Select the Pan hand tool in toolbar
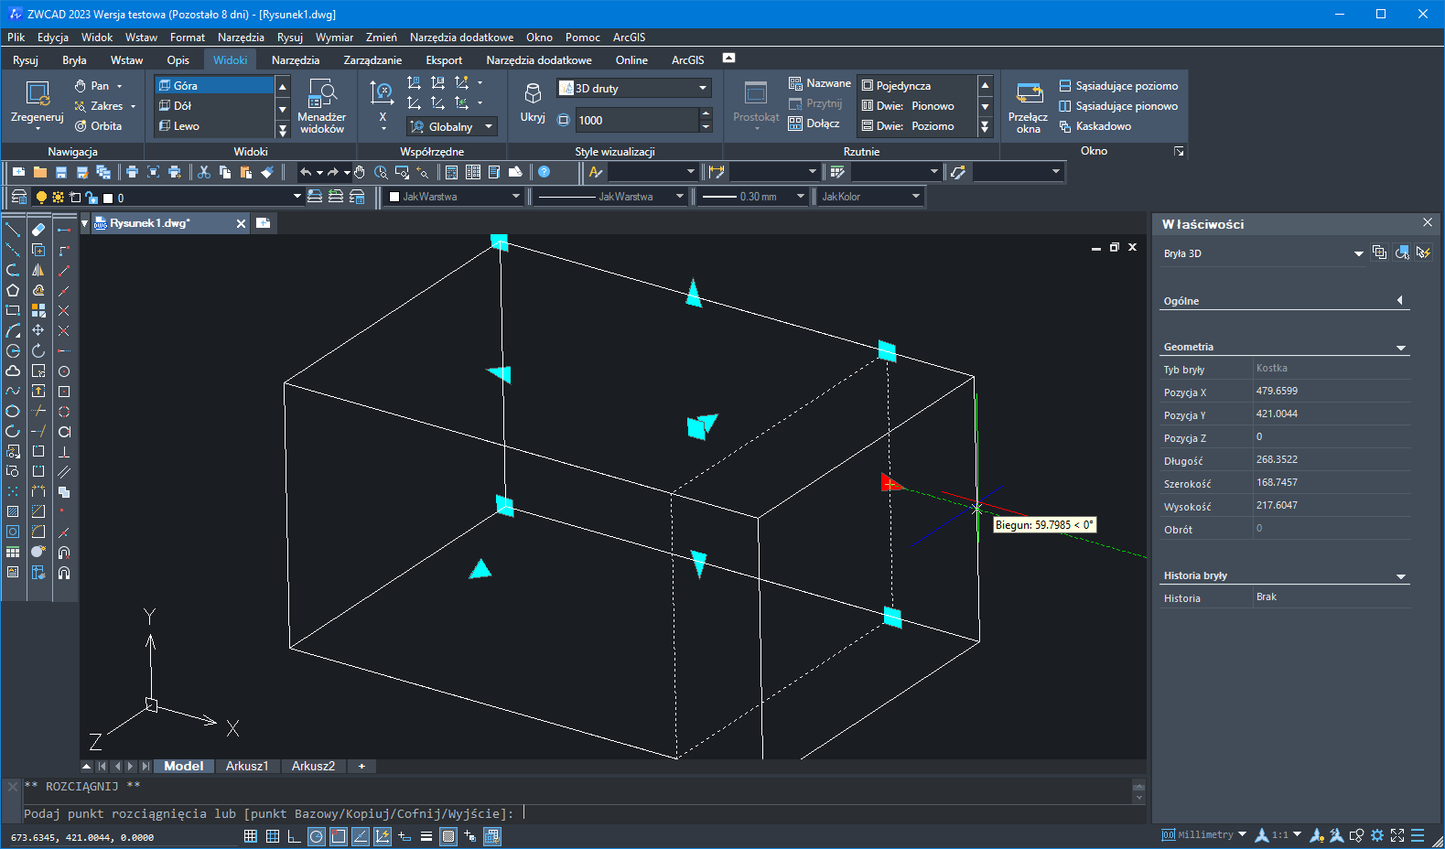 359,172
